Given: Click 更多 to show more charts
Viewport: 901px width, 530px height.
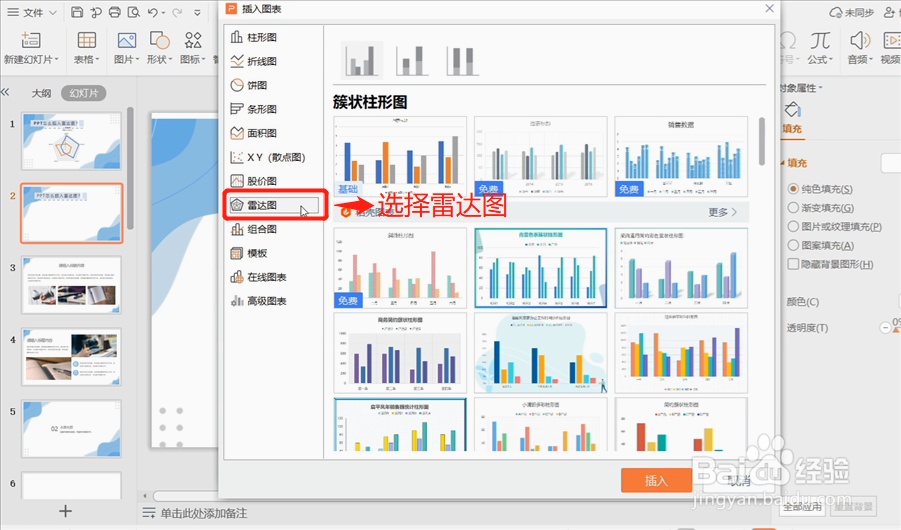Looking at the screenshot, I should tap(722, 212).
